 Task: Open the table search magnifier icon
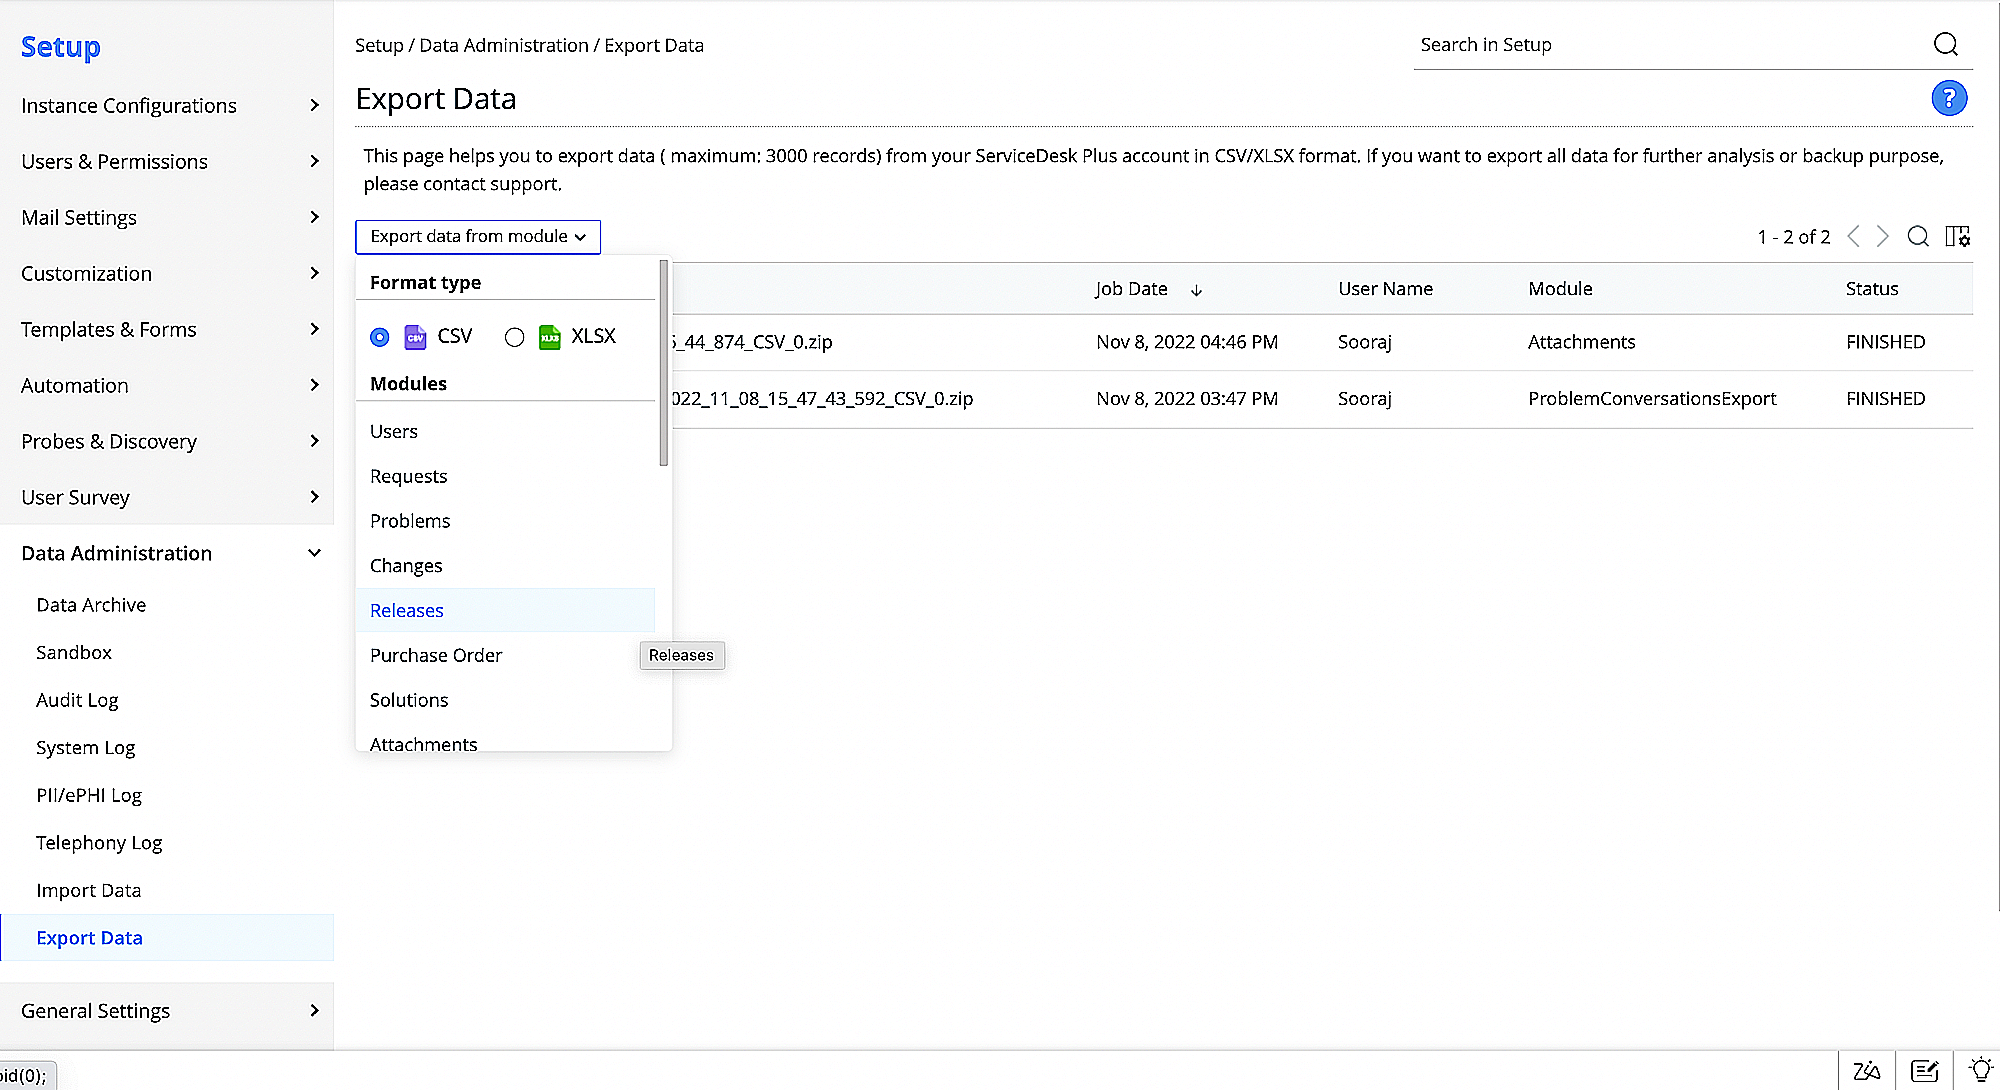(x=1917, y=236)
